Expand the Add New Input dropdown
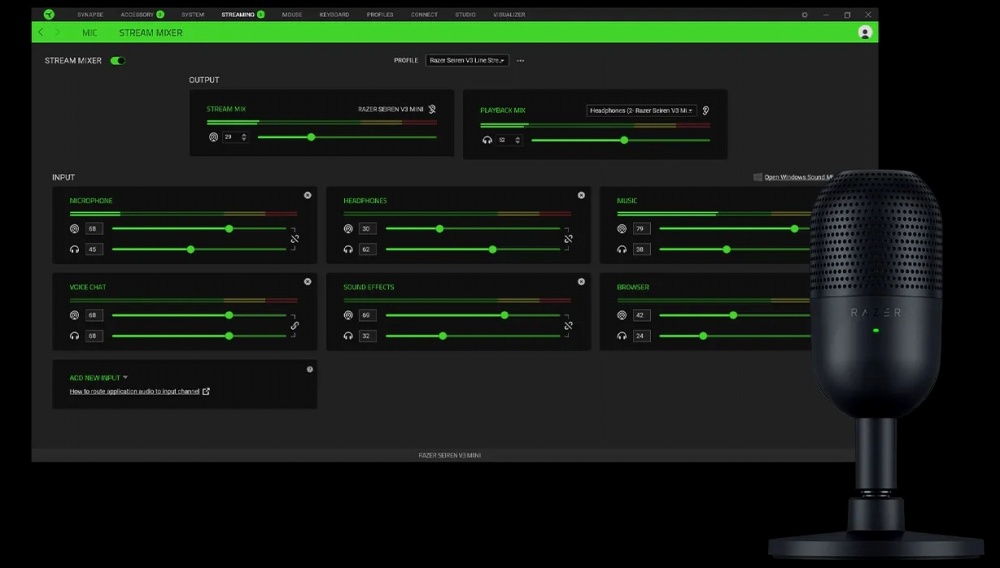The image size is (1000, 568). point(98,377)
